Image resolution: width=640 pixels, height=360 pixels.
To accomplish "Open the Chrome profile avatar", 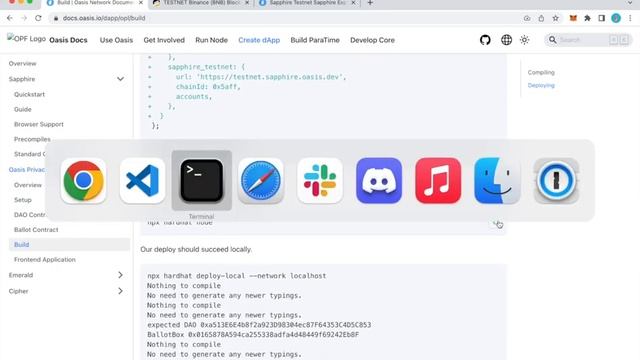I will (x=616, y=18).
